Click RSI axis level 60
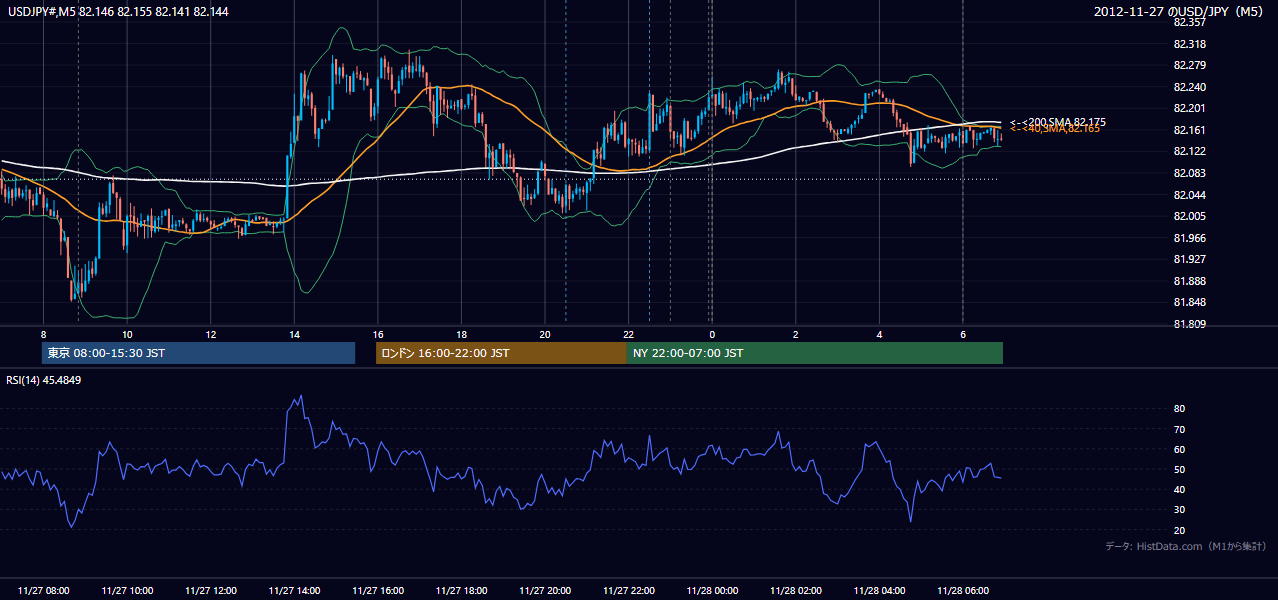This screenshot has width=1278, height=600. click(x=1180, y=449)
